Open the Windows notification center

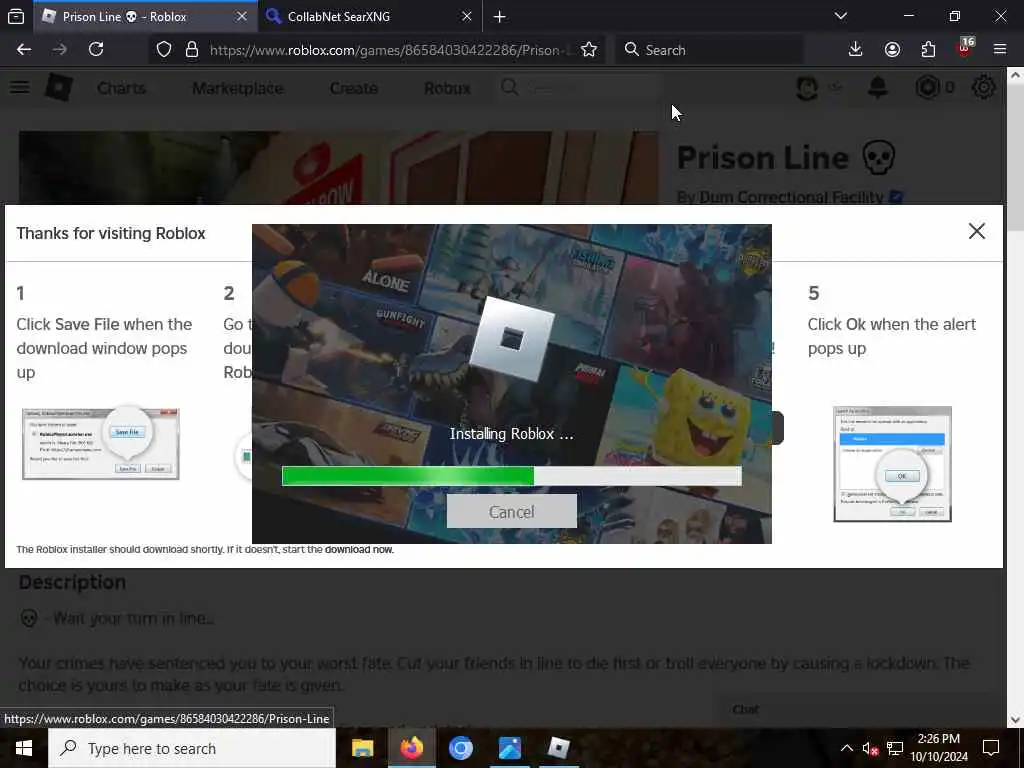(x=991, y=748)
